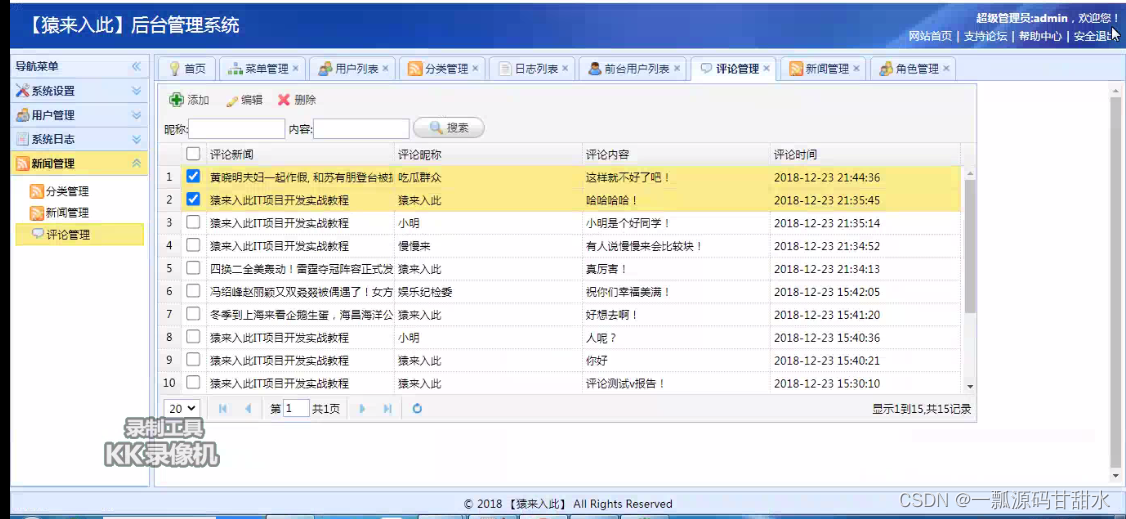This screenshot has width=1126, height=519.
Task: Close the 角色管理 tab
Action: 946,68
